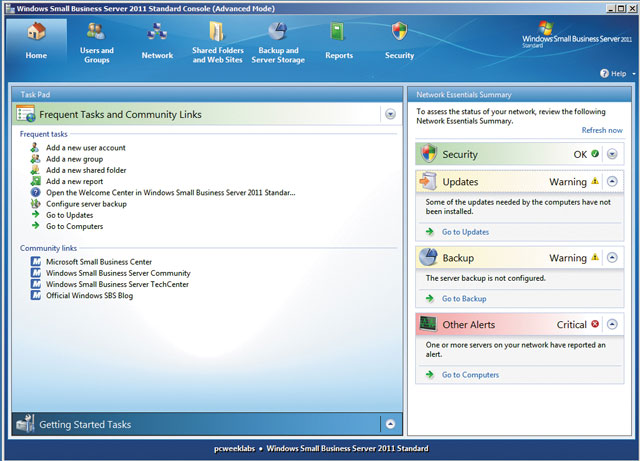Image resolution: width=640 pixels, height=461 pixels.
Task: Click the Windows Small Business Server Community icon
Action: click(36, 272)
